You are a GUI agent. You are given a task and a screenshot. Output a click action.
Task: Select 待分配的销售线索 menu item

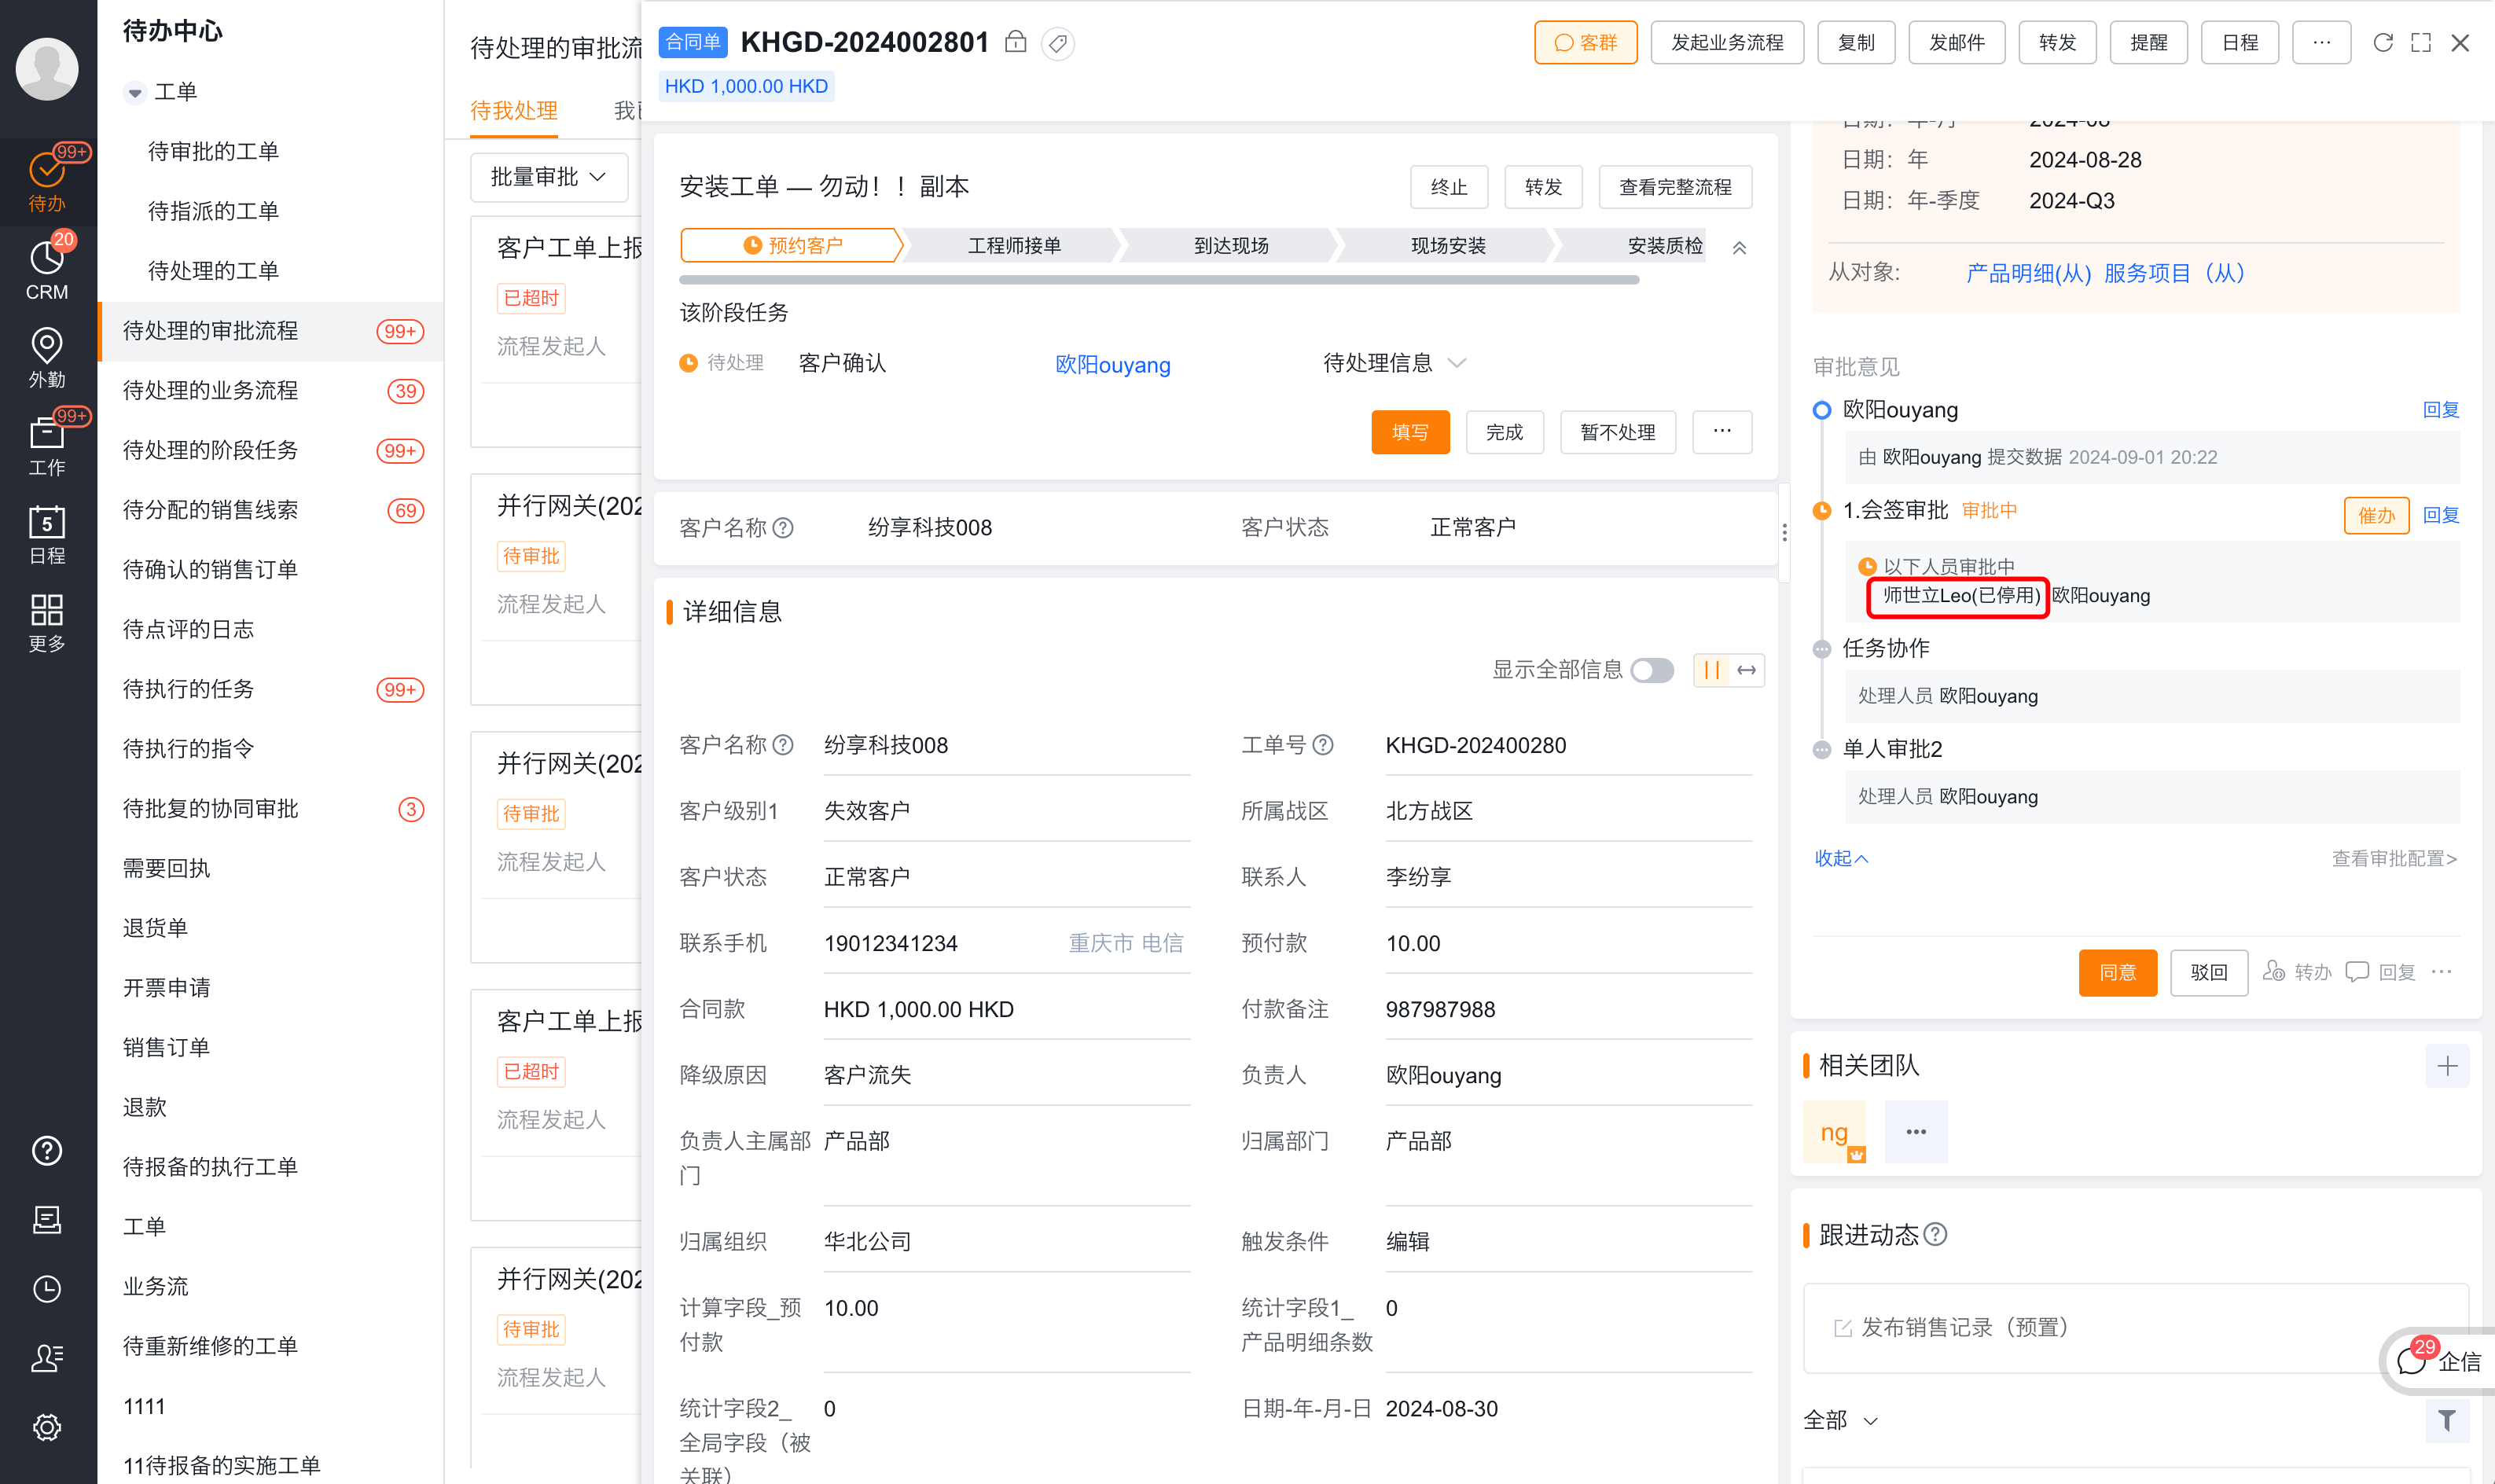(x=271, y=510)
